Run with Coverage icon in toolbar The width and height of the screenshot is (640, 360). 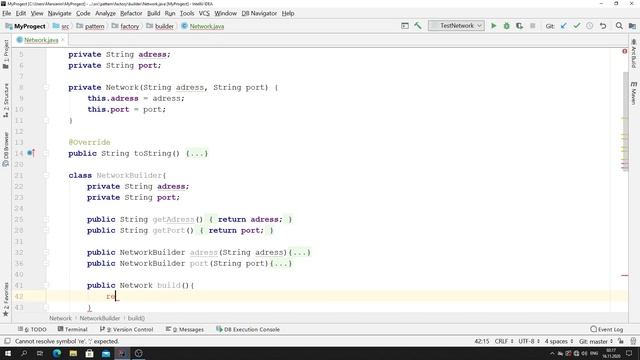pos(519,26)
